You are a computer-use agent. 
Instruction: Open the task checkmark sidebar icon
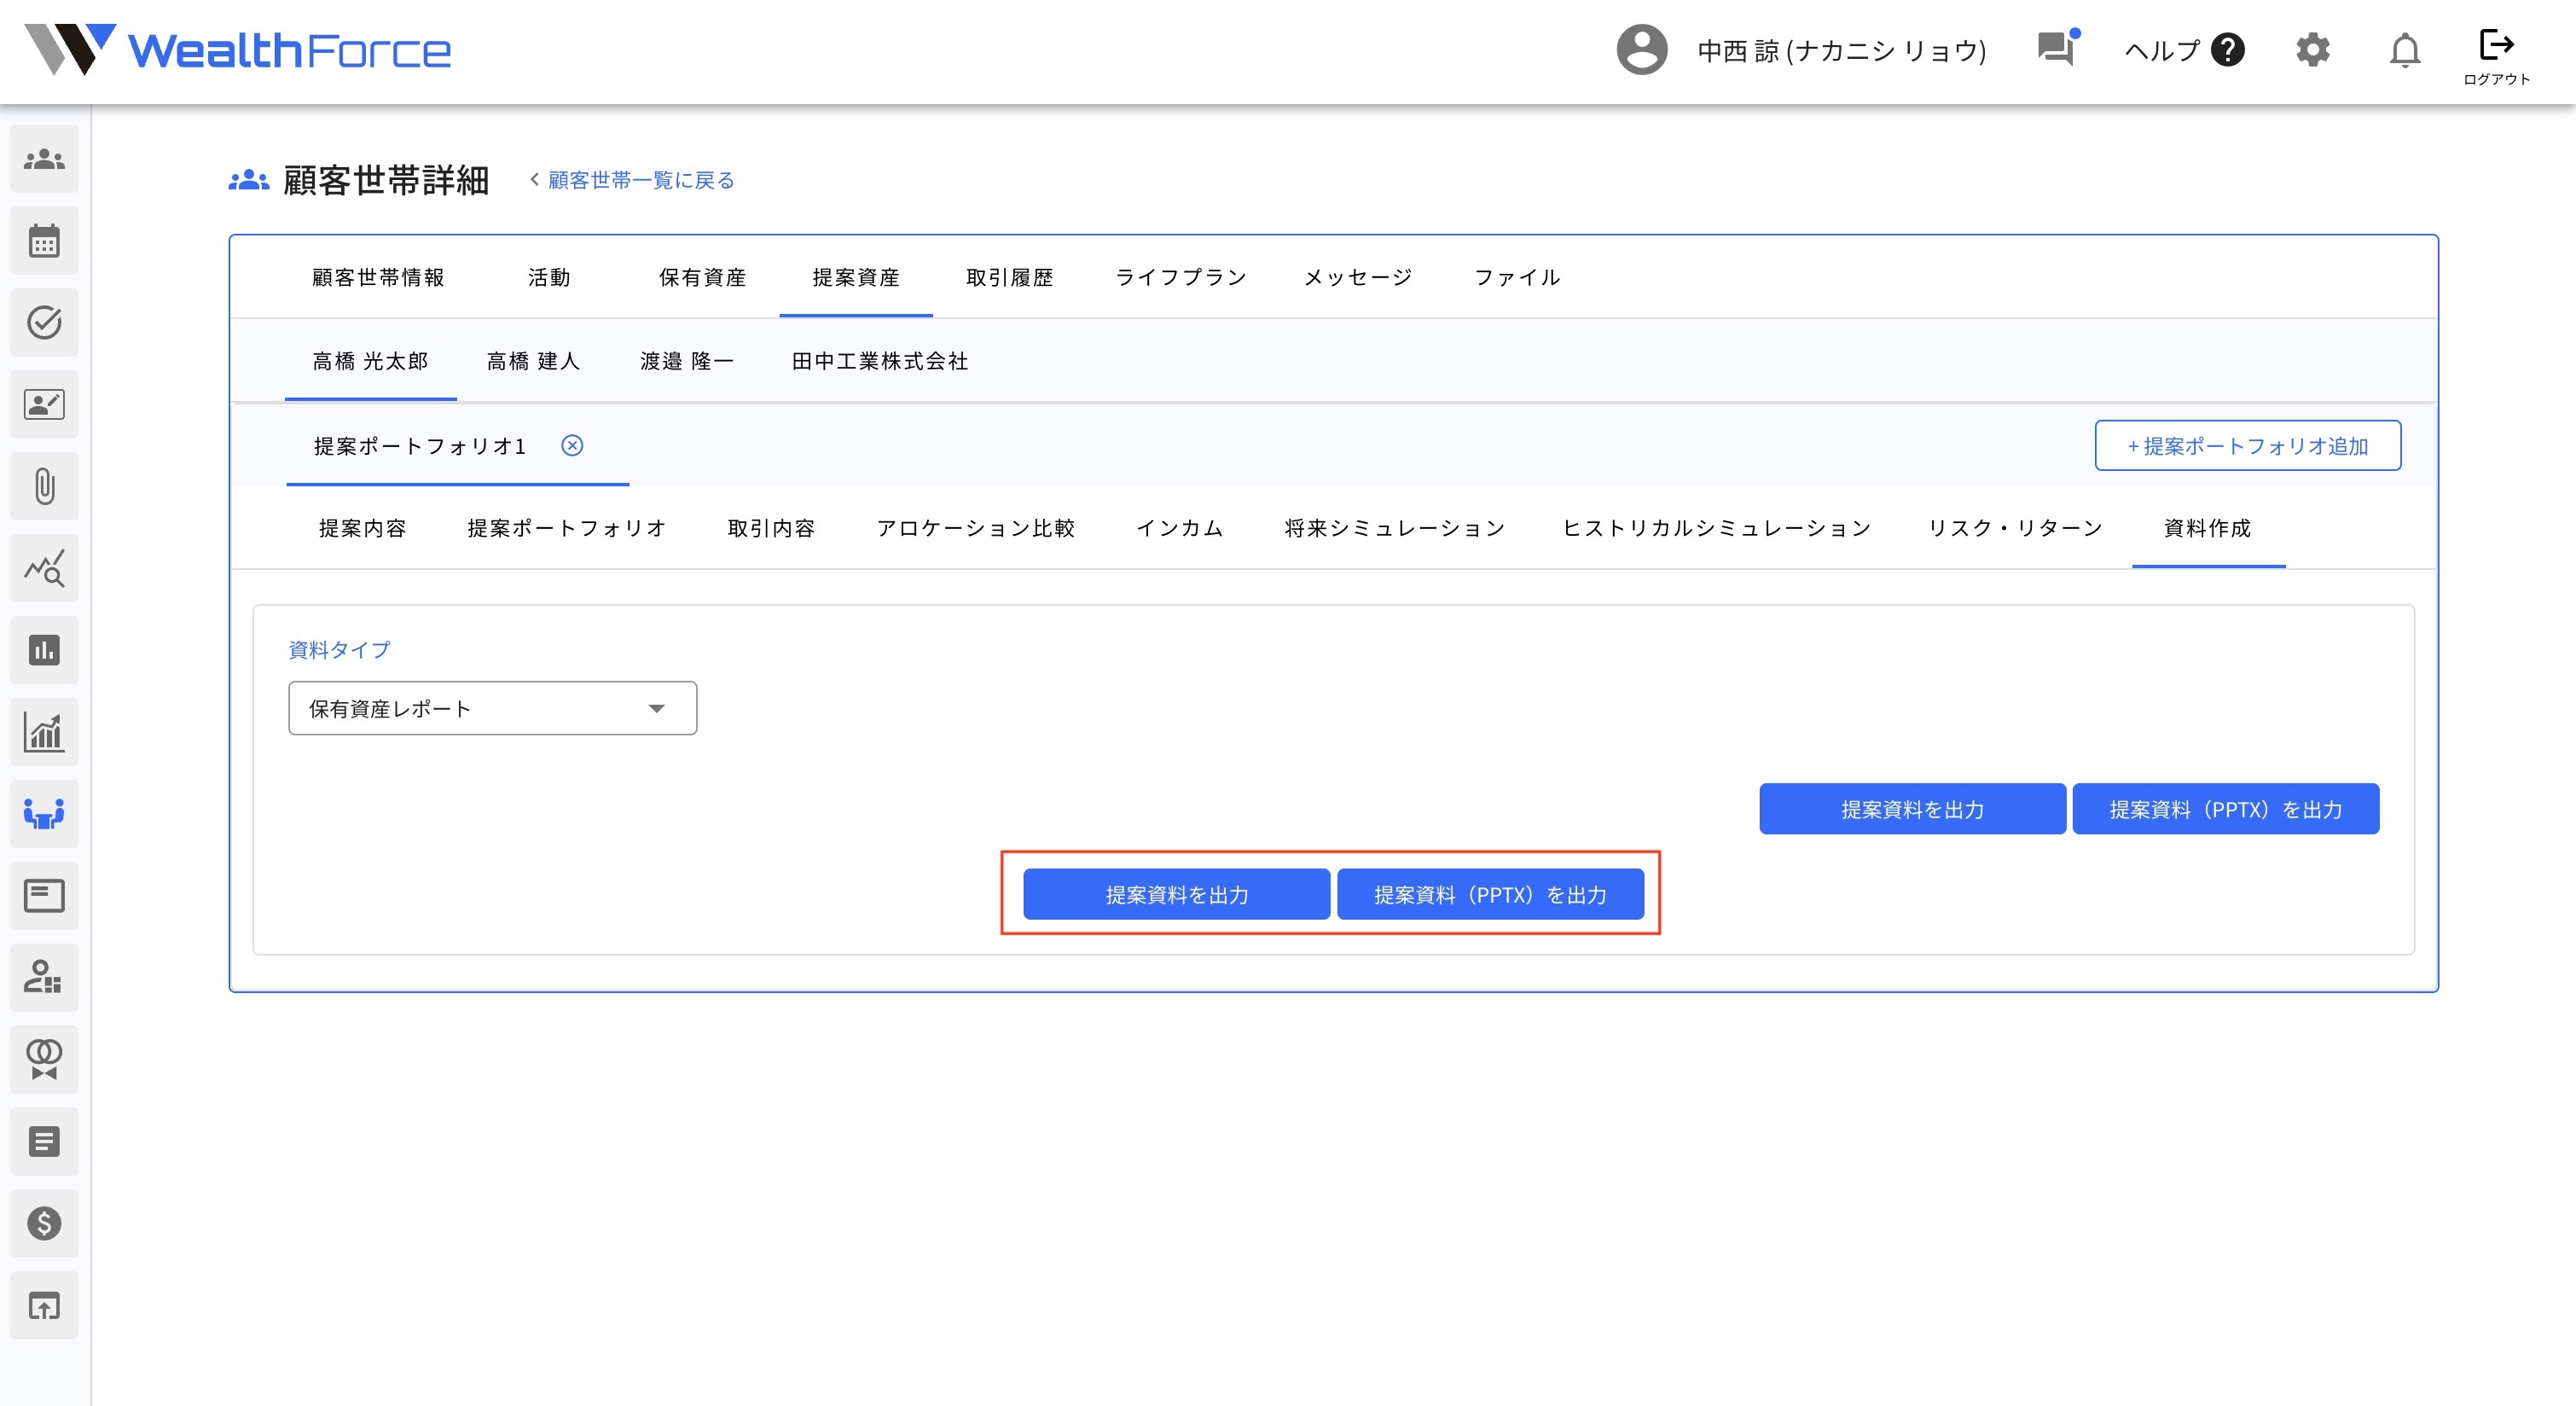point(44,323)
